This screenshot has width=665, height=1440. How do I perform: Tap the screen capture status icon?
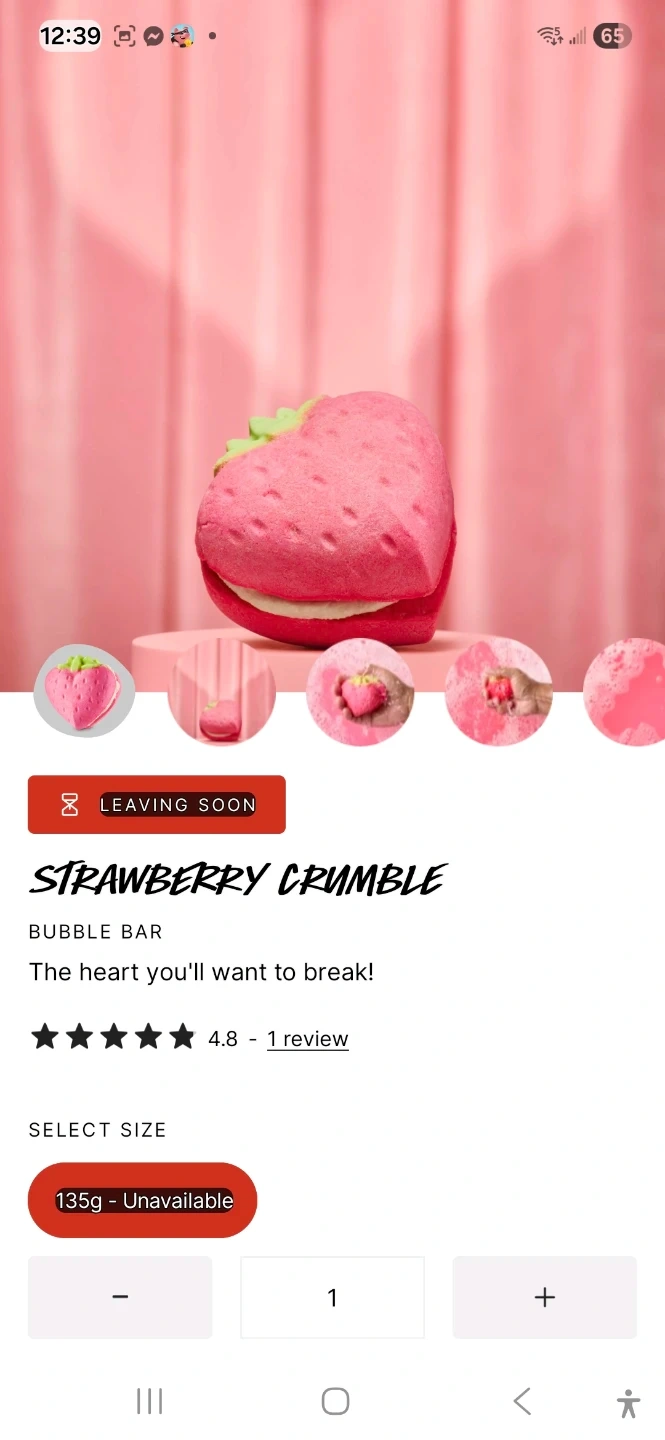124,36
